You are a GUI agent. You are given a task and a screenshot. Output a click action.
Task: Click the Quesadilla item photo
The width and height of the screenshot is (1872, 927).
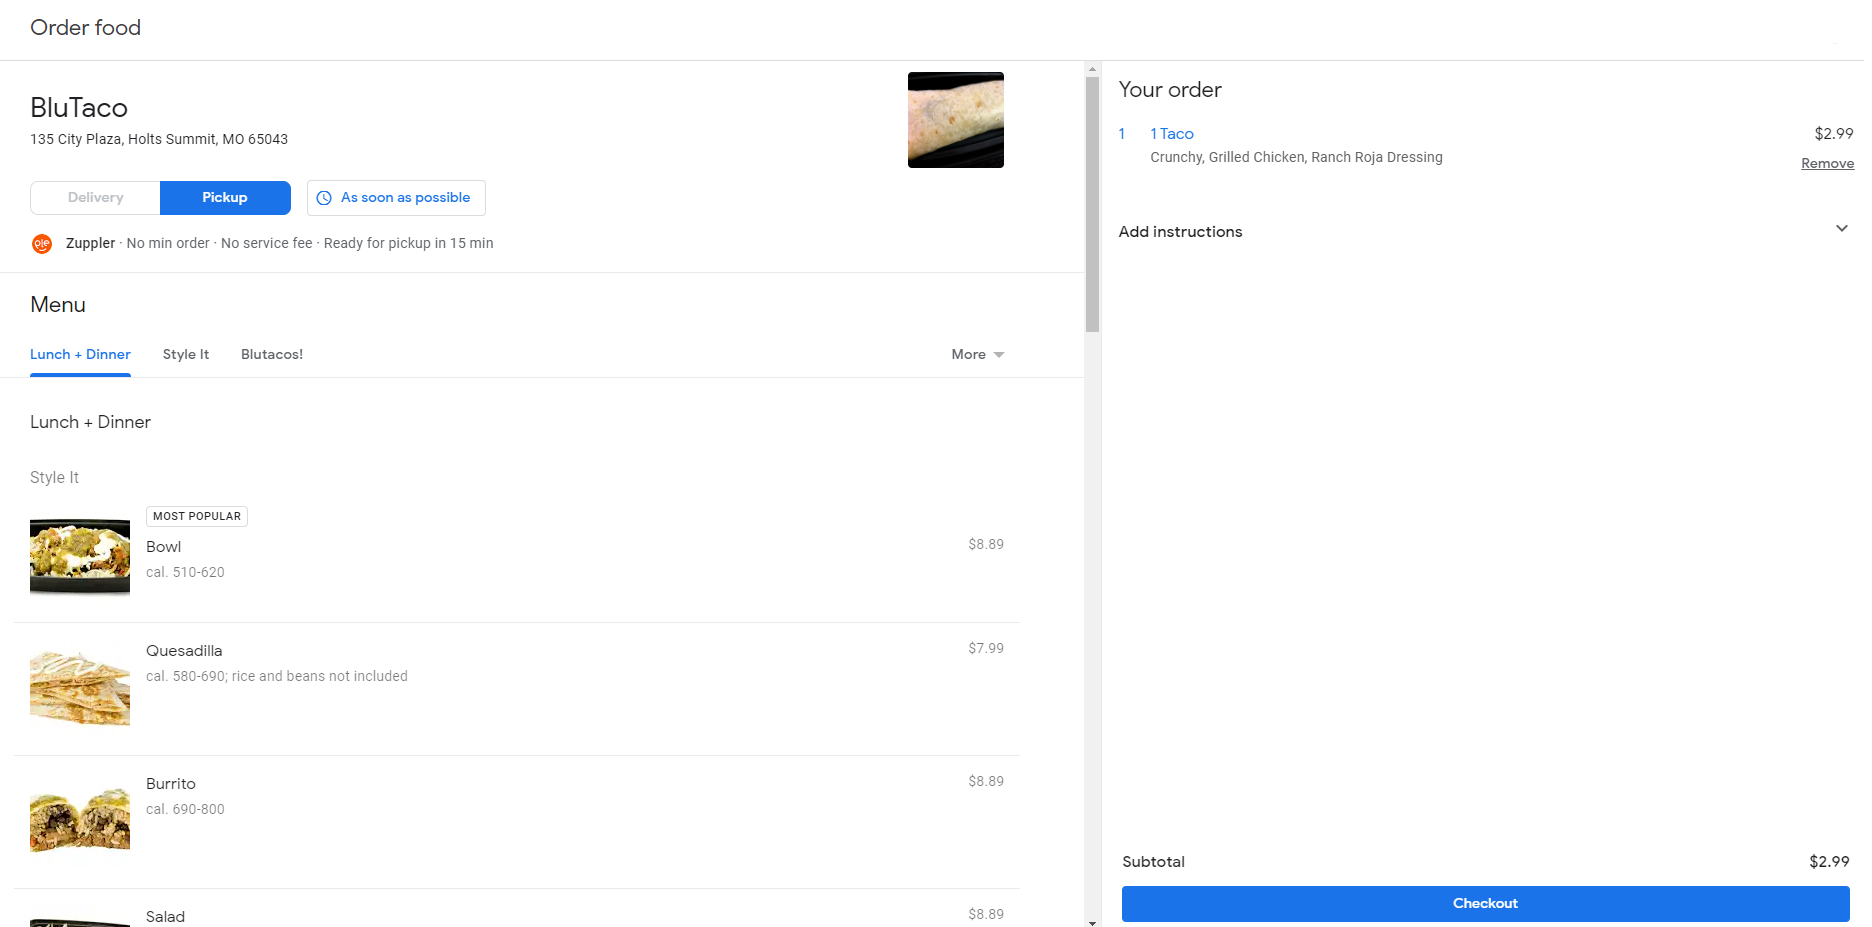coord(80,688)
